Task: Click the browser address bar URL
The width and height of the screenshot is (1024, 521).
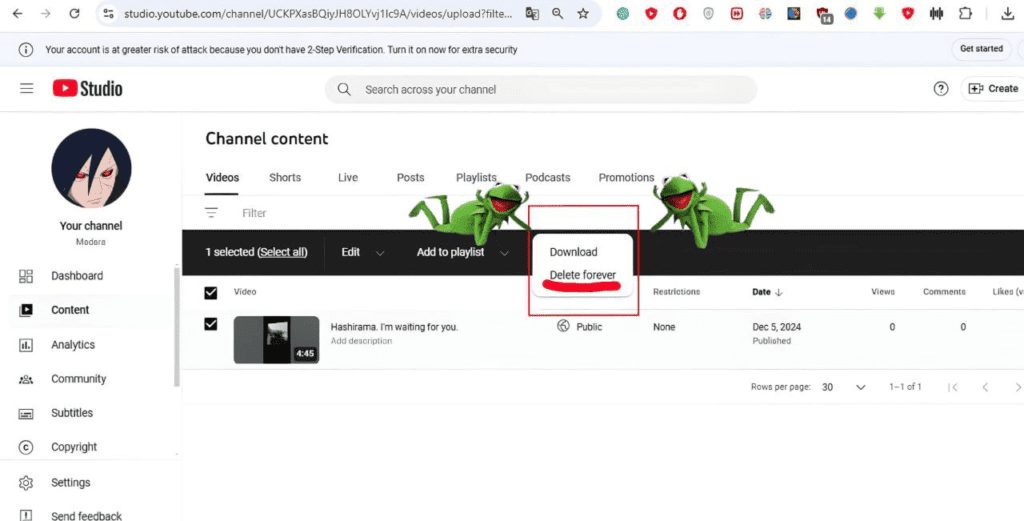Action: [x=318, y=13]
